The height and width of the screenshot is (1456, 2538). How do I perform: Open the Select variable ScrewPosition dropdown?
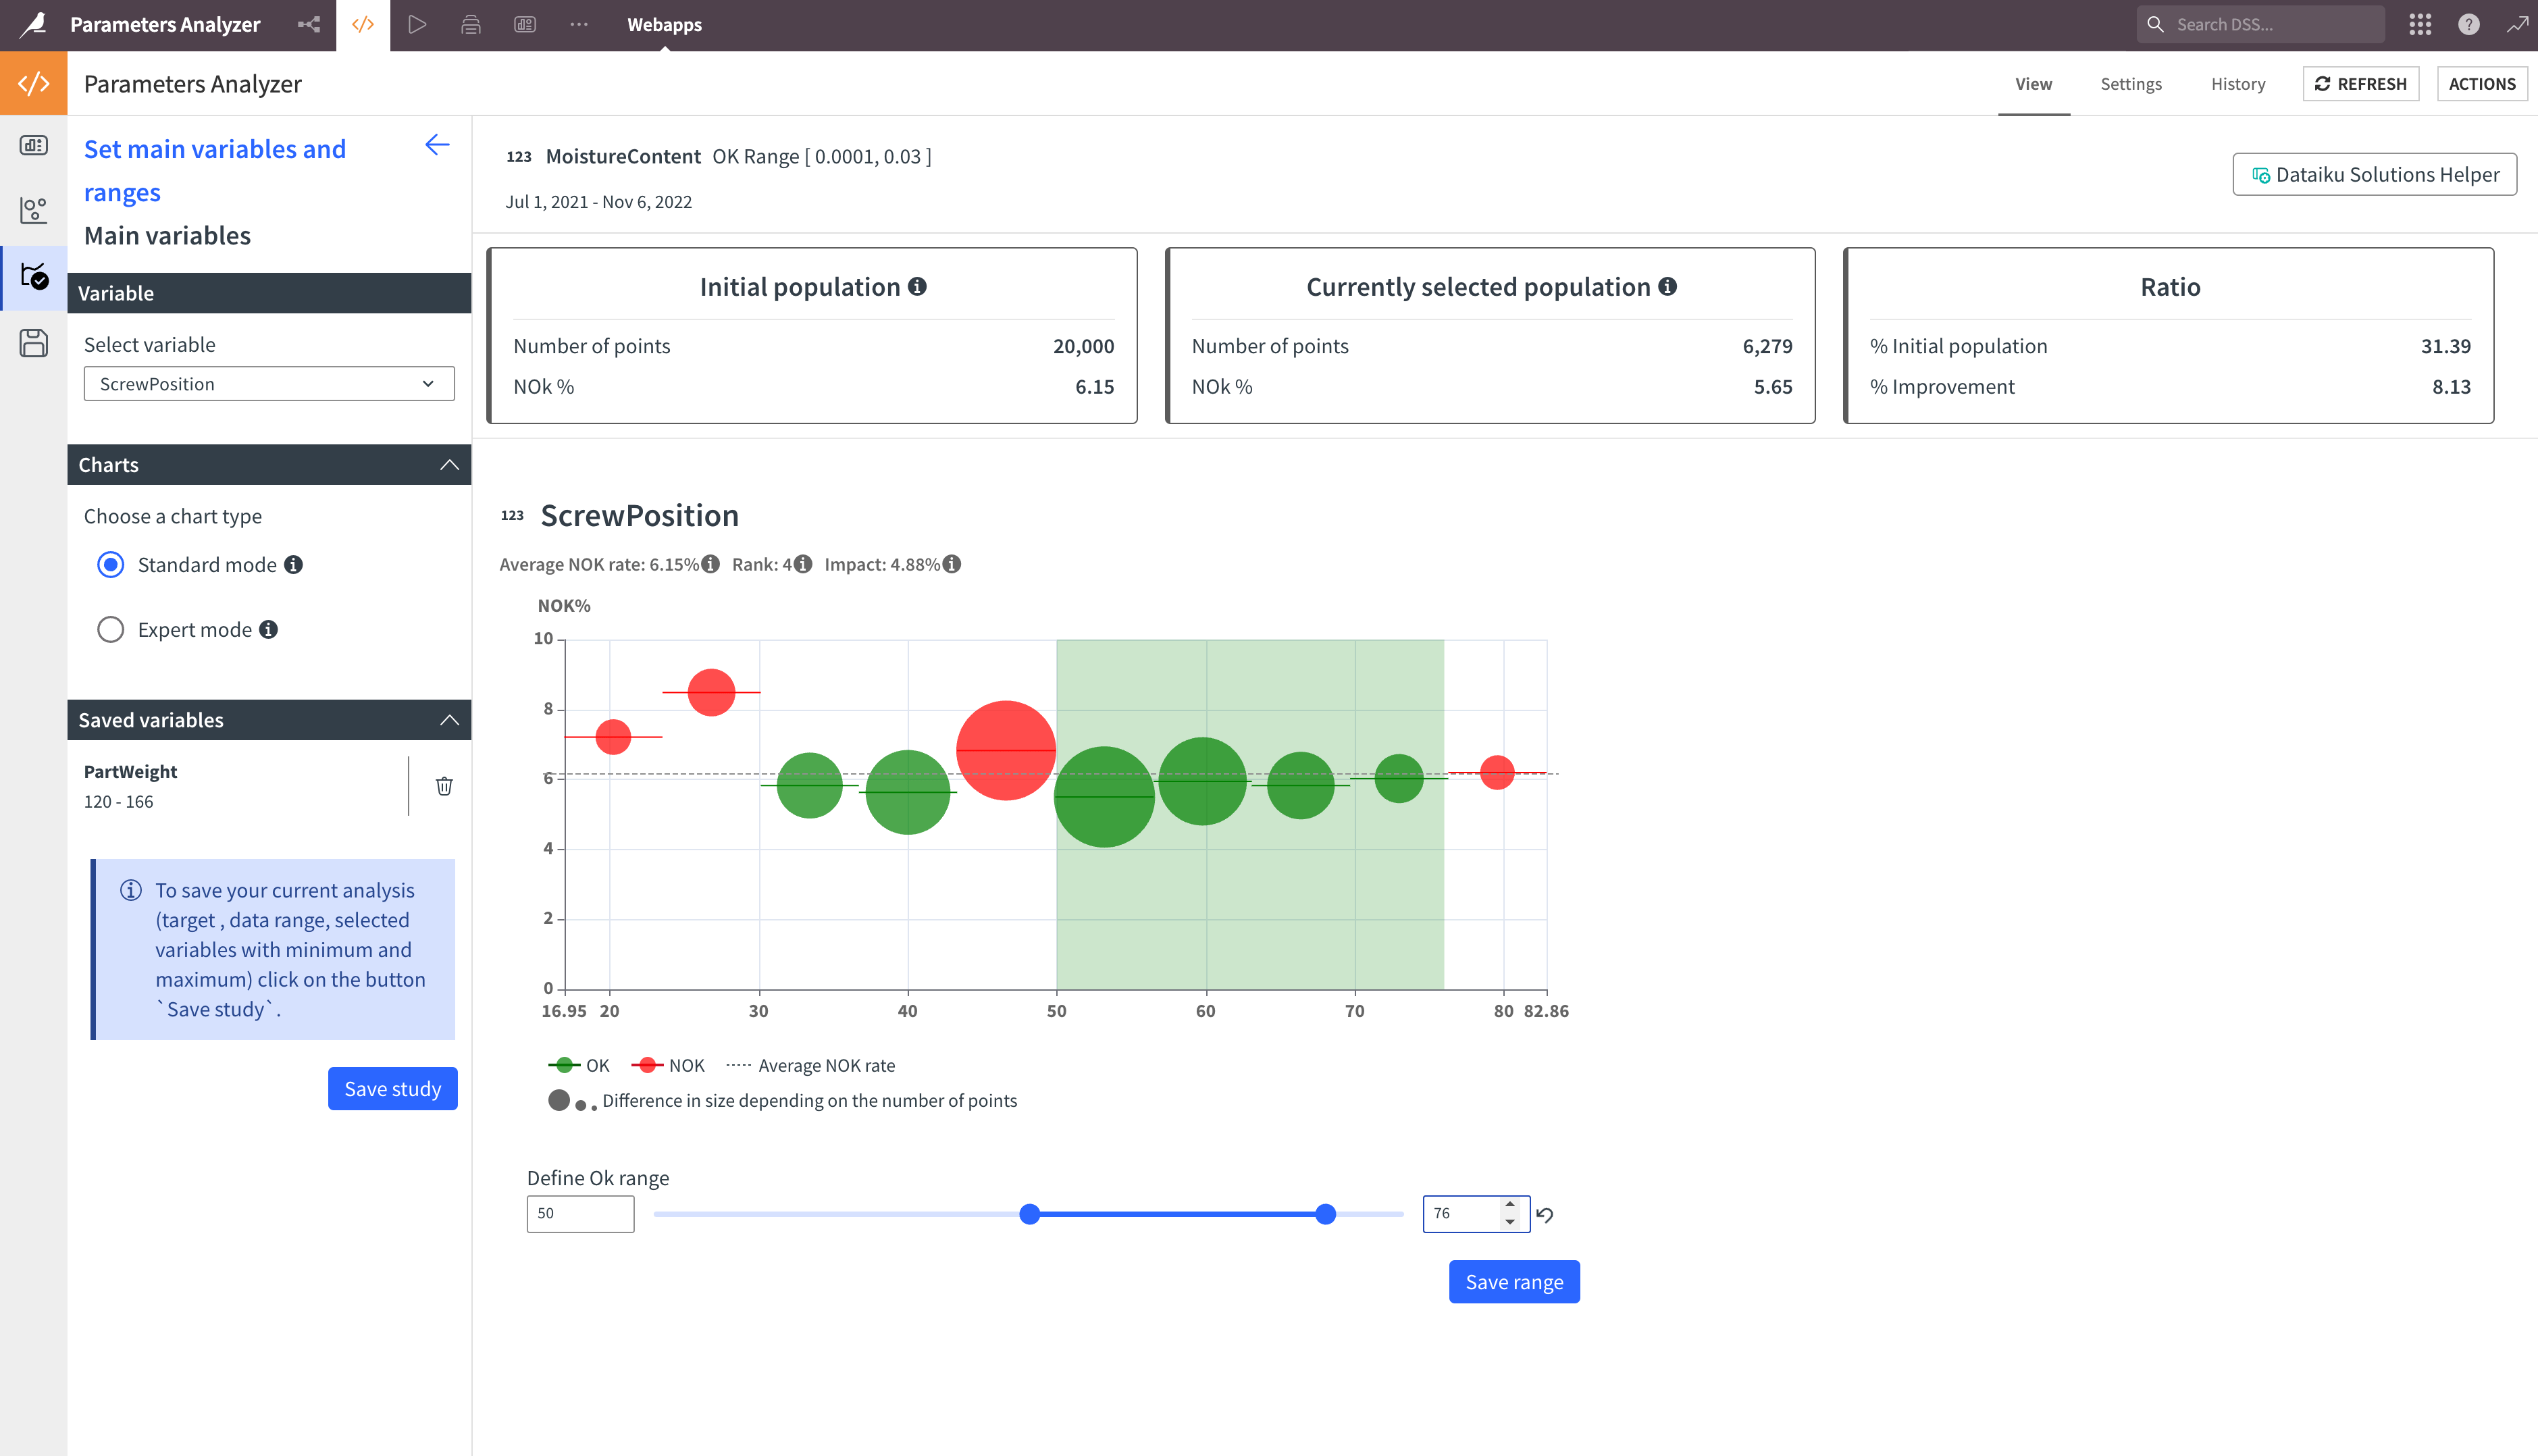coord(269,384)
